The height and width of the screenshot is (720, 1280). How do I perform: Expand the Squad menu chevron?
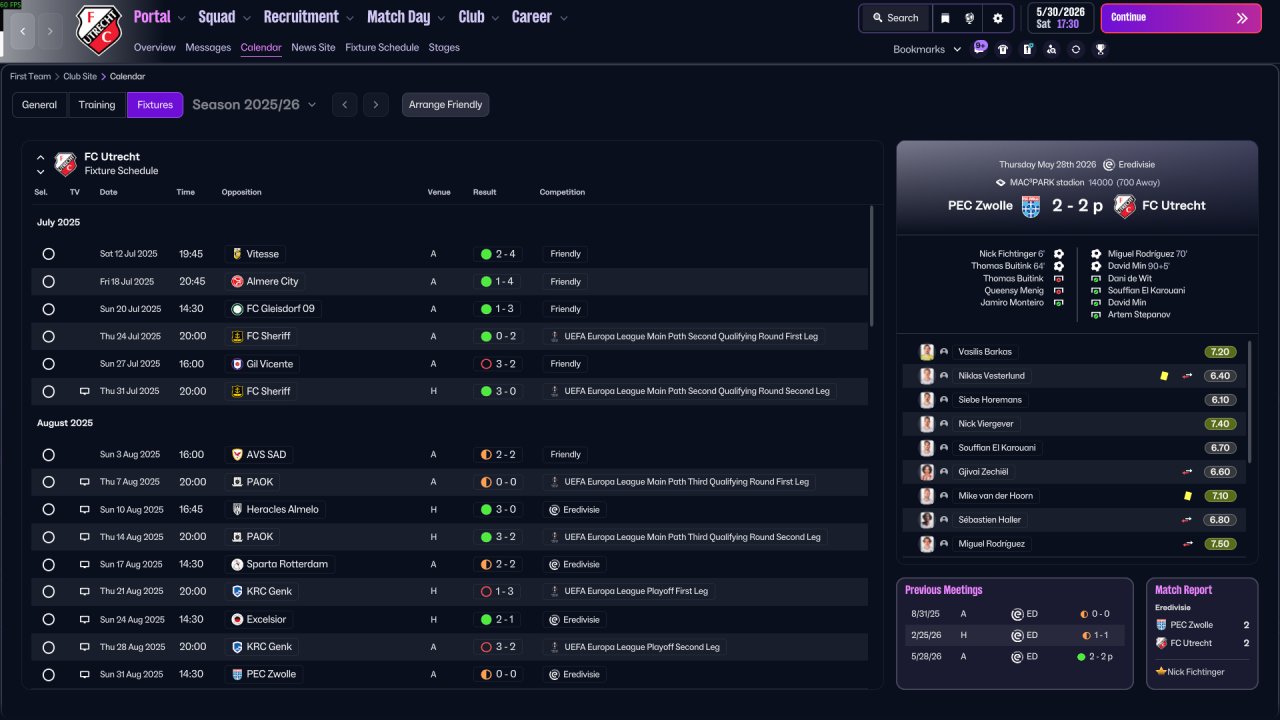(246, 18)
